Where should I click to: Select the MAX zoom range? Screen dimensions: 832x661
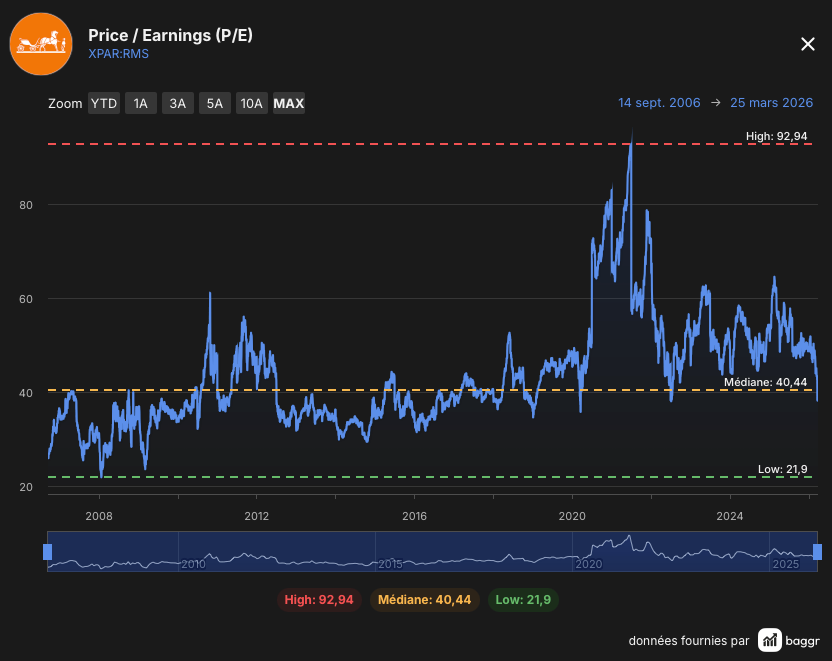tap(289, 103)
